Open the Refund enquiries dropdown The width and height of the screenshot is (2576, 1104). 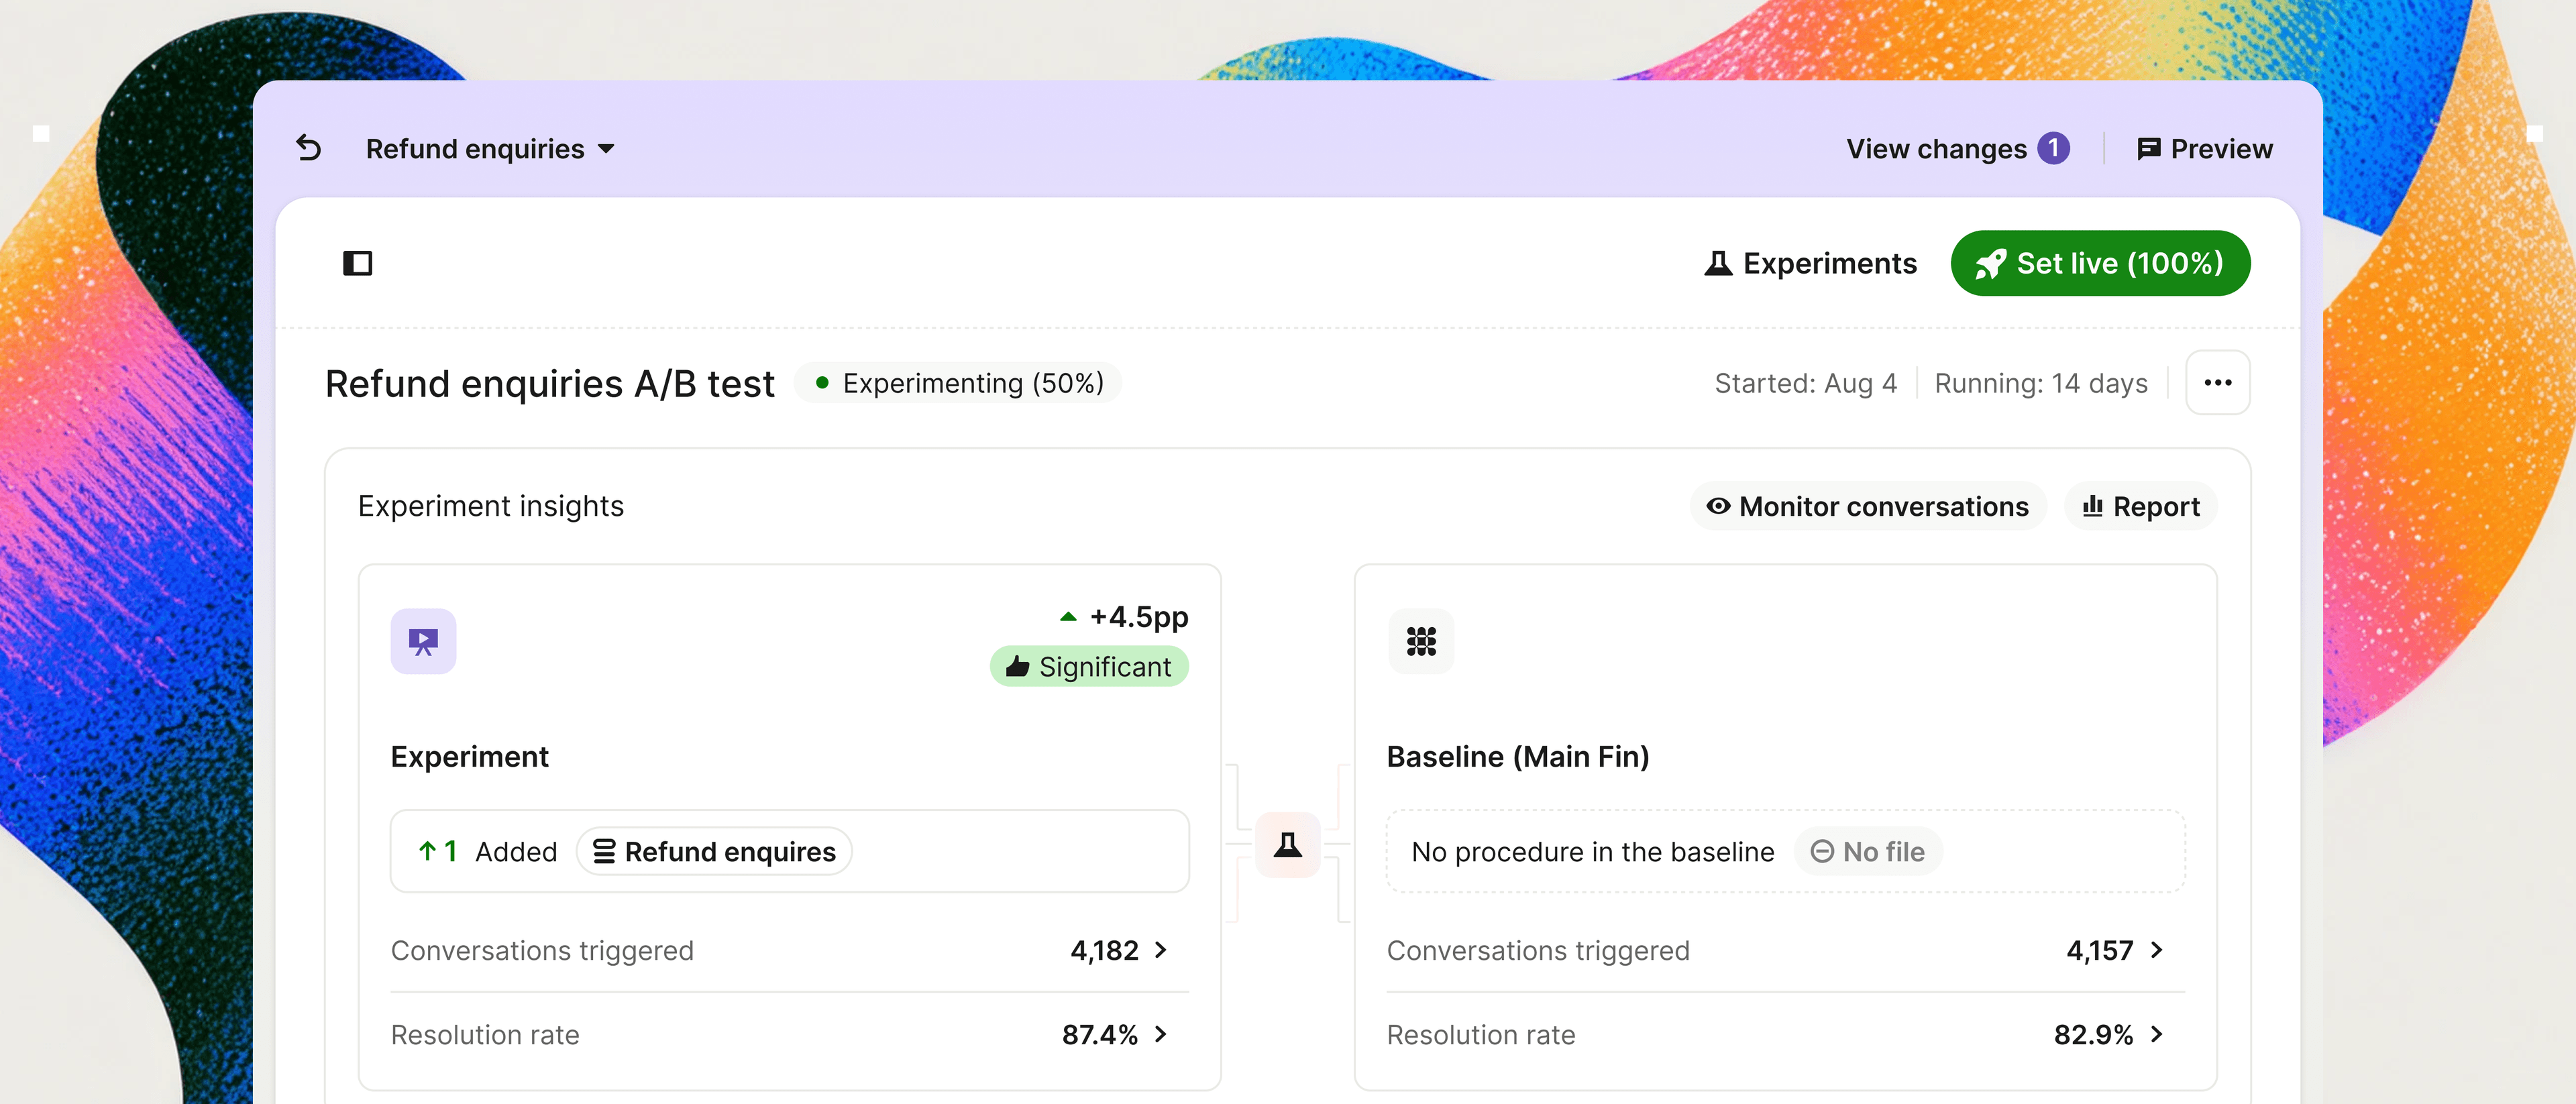[x=490, y=149]
